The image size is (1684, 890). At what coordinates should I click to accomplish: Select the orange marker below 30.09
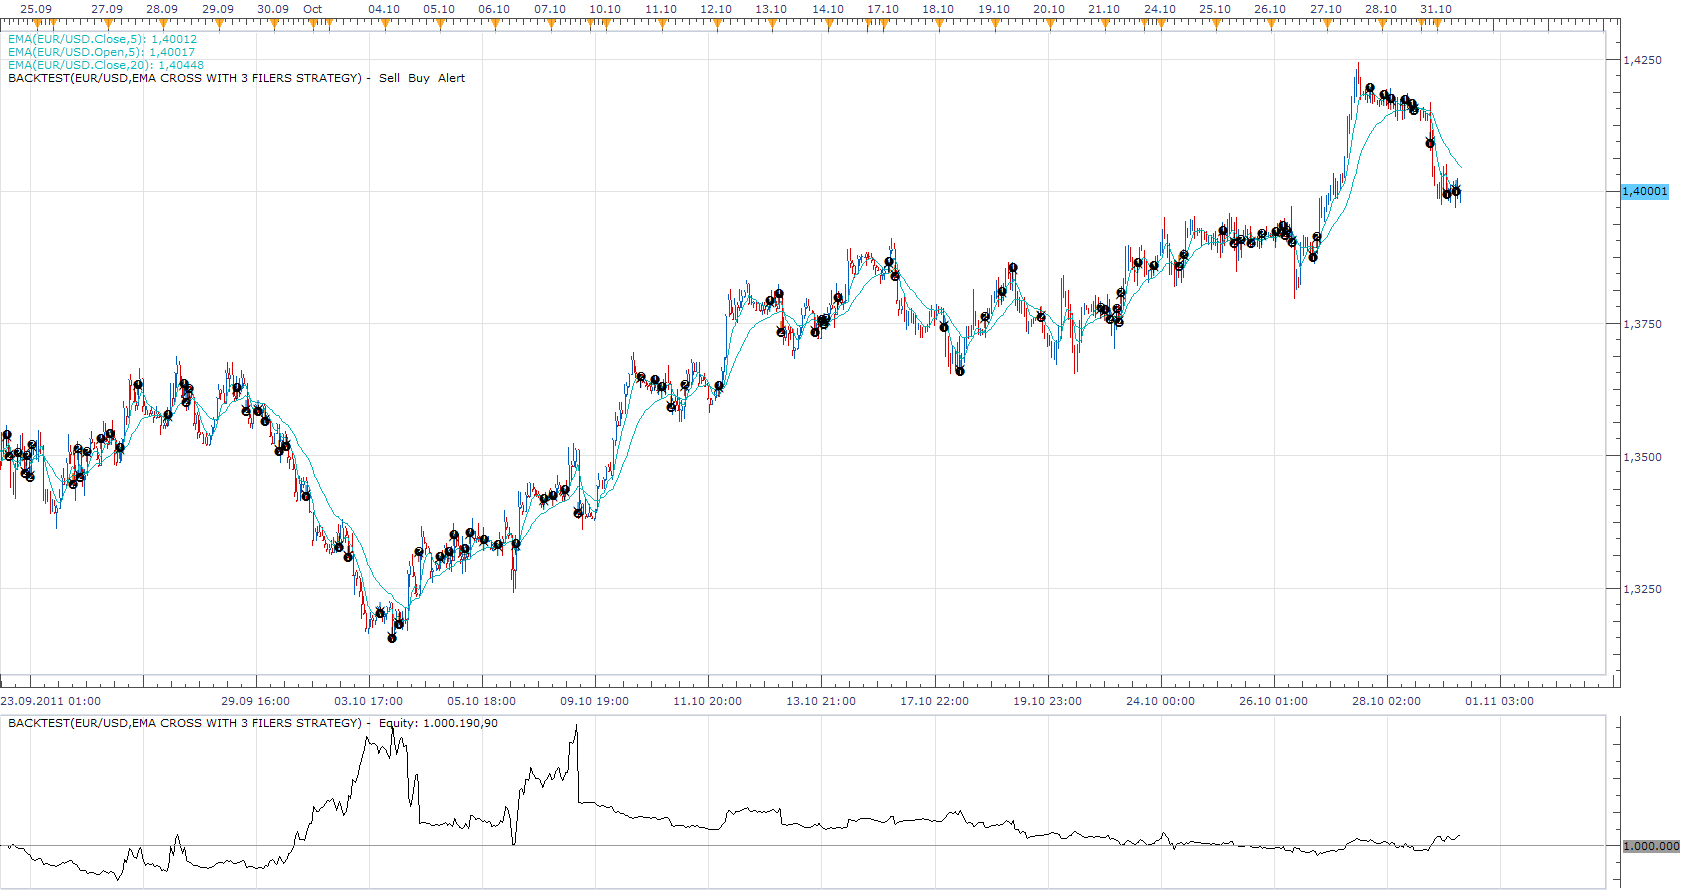(274, 23)
